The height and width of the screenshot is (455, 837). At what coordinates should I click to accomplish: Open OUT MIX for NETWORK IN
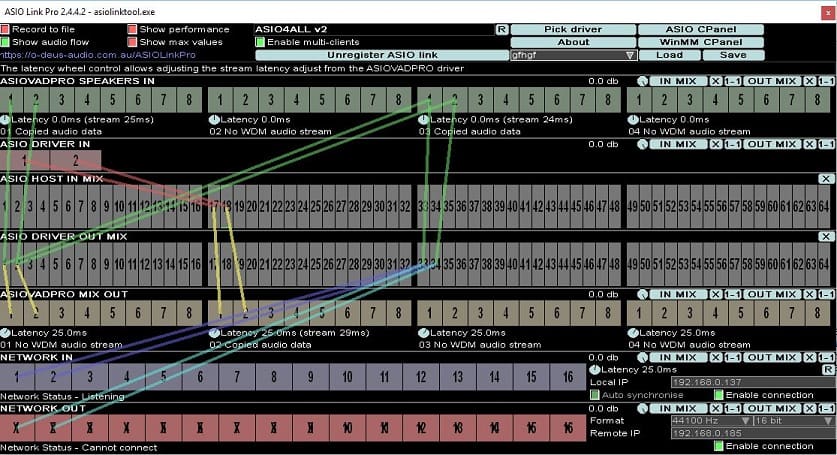point(772,357)
